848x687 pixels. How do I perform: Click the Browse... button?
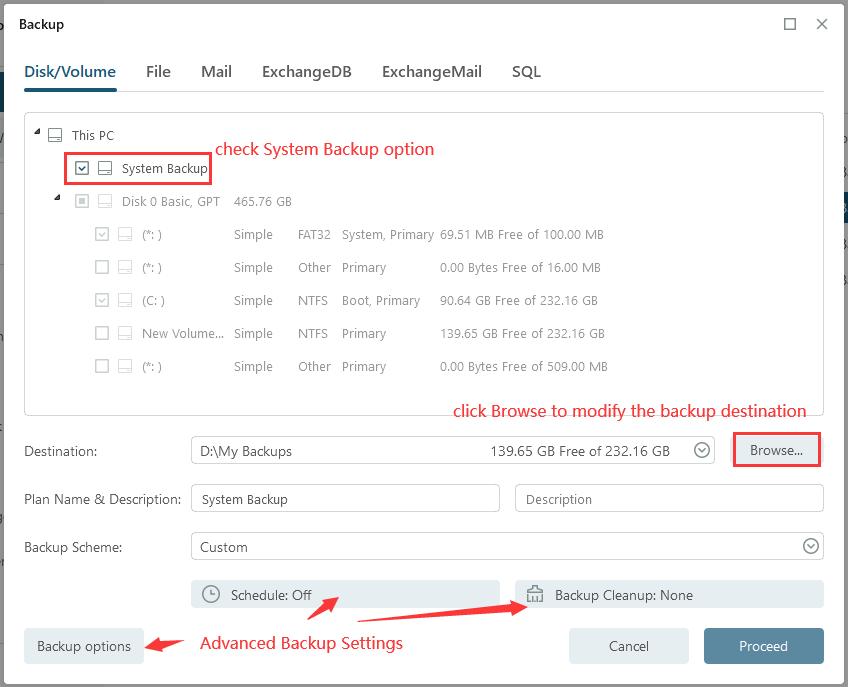pyautogui.click(x=776, y=450)
